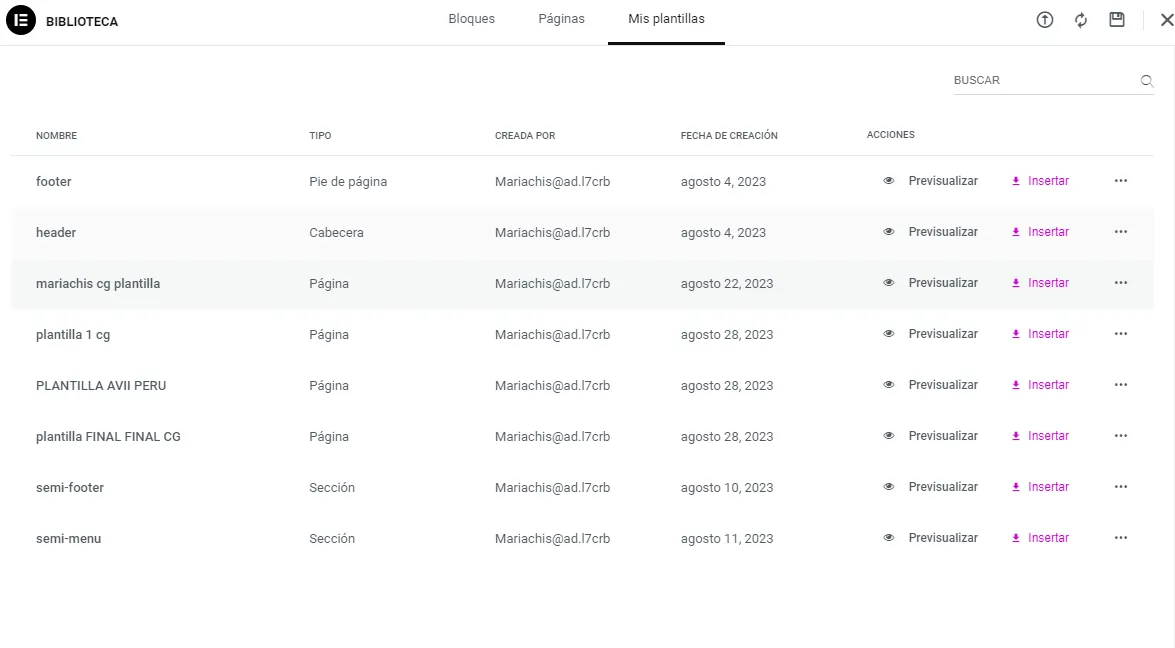1175x648 pixels.
Task: Insert the semi-menu template
Action: coord(1040,537)
